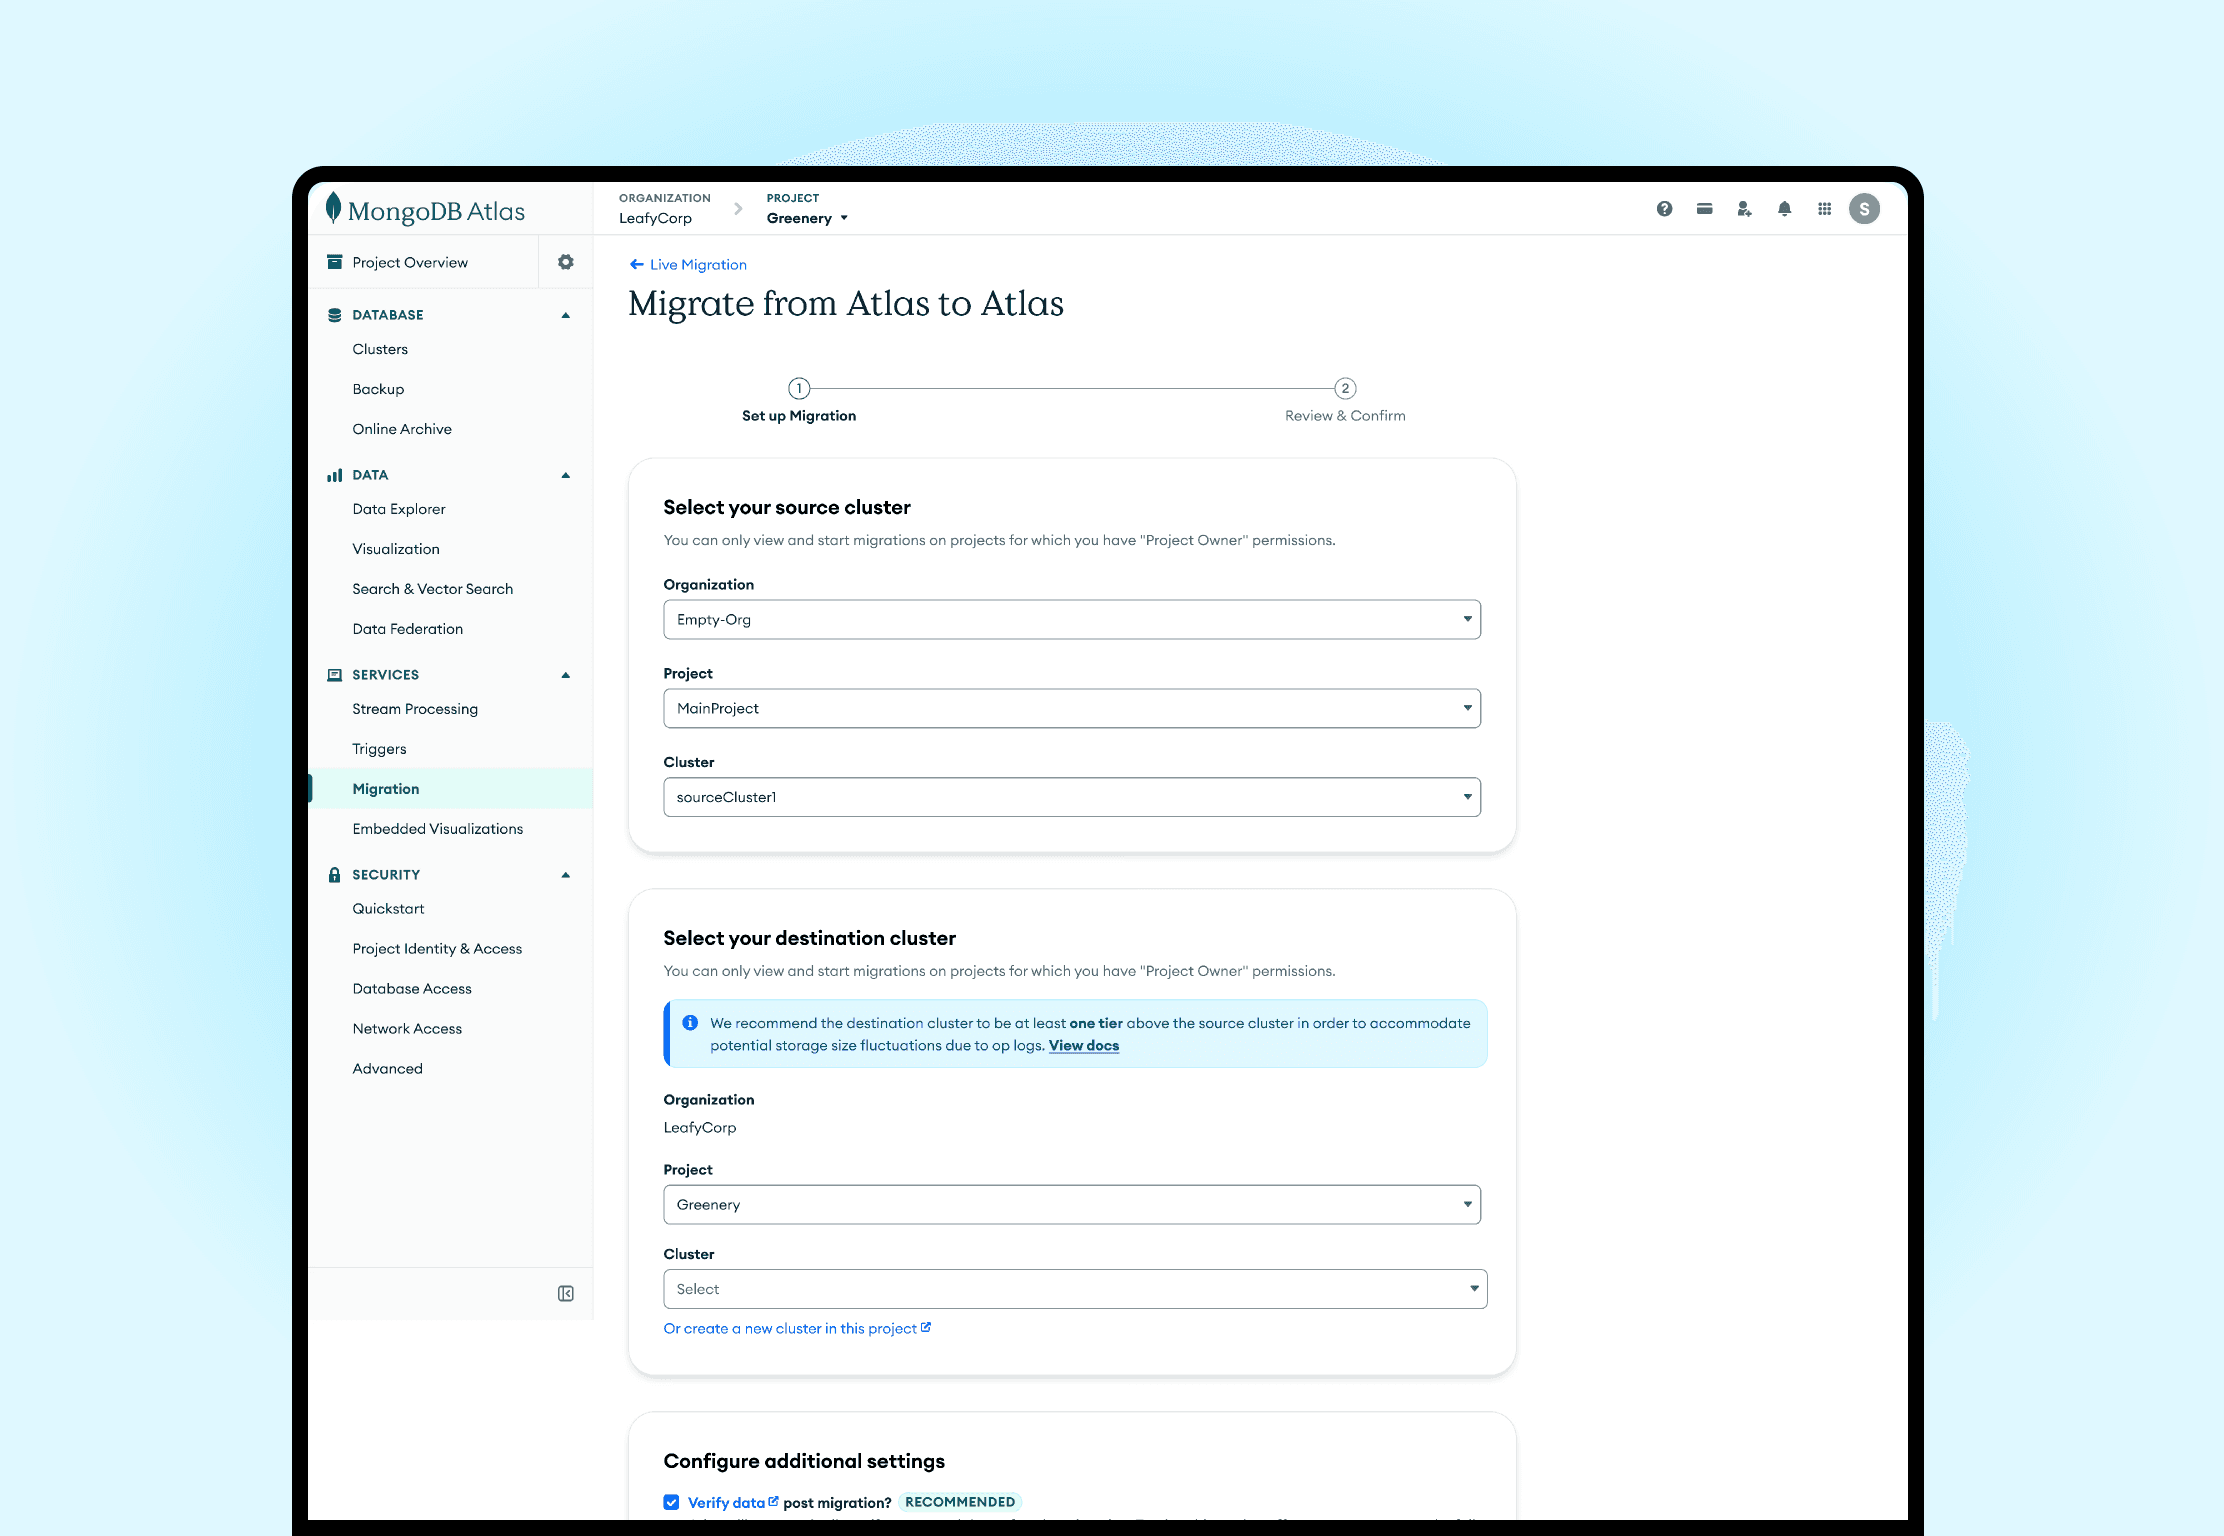Uncheck the Verify data post migration checkbox
Screen dimensions: 2224x1536
(671, 1502)
